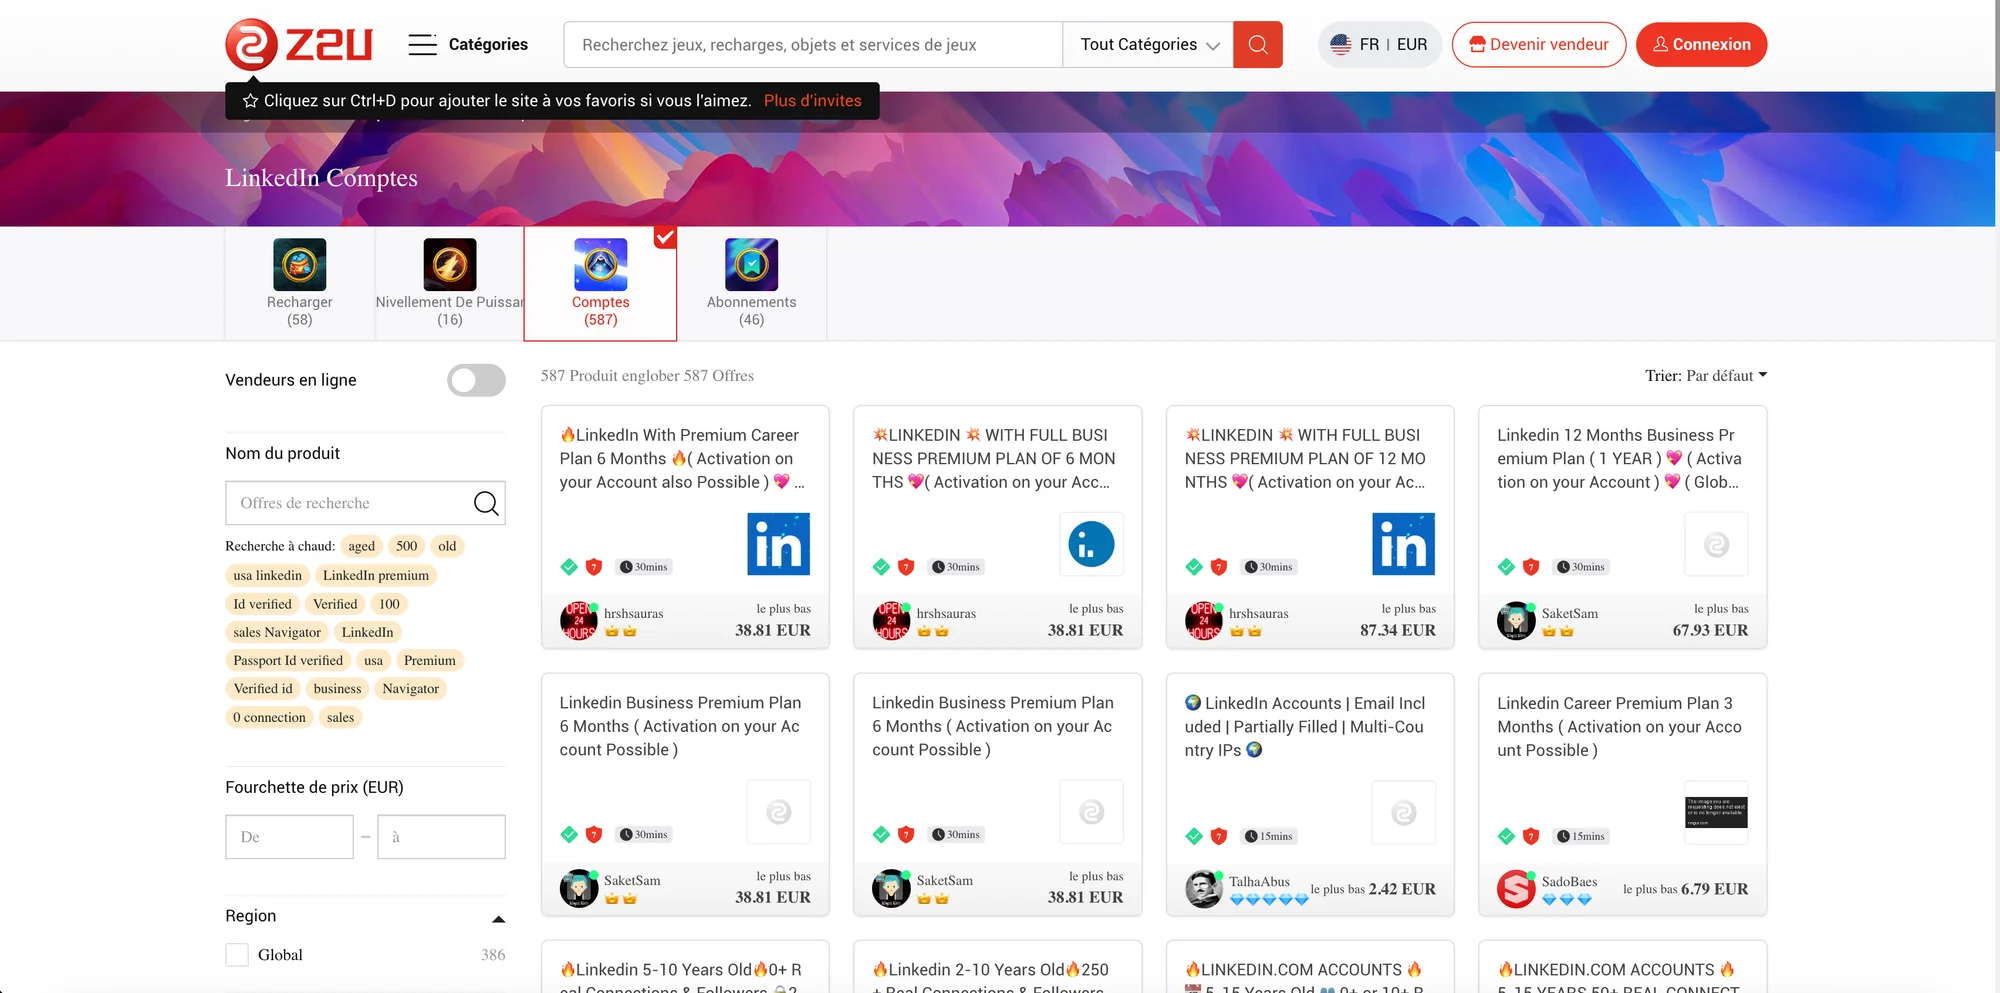Click the aged hot search tag

[x=362, y=546]
